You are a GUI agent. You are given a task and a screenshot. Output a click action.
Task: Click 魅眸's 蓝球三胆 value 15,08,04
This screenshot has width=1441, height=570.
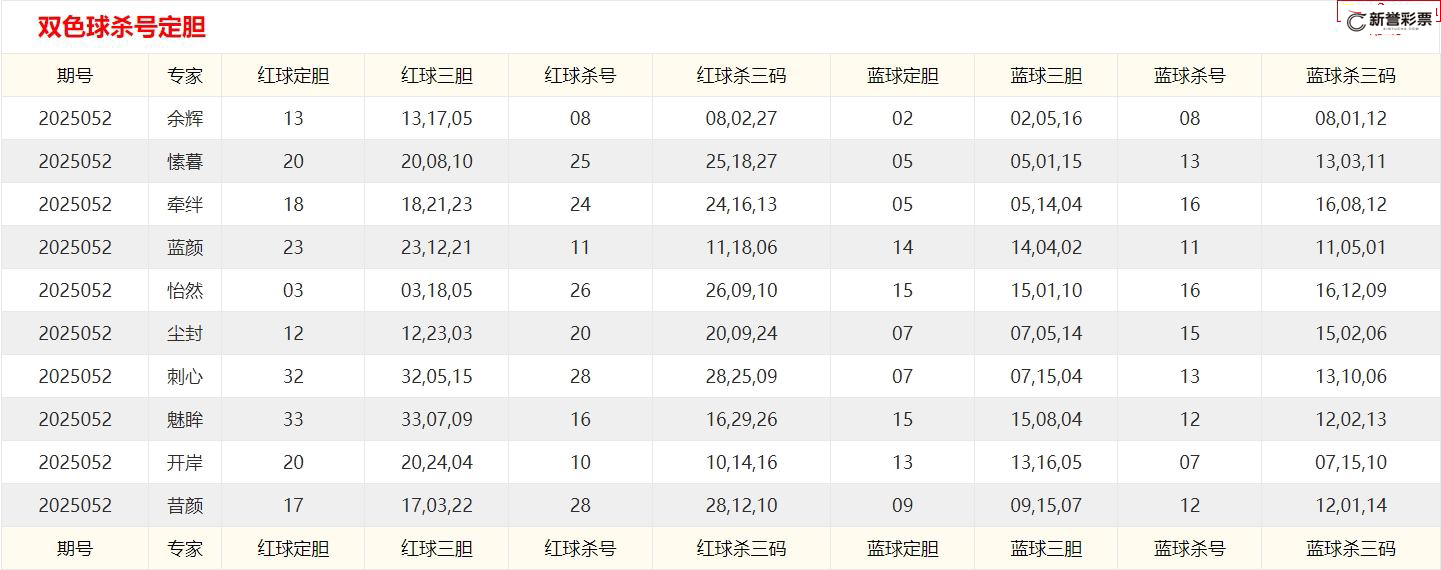pos(1046,419)
